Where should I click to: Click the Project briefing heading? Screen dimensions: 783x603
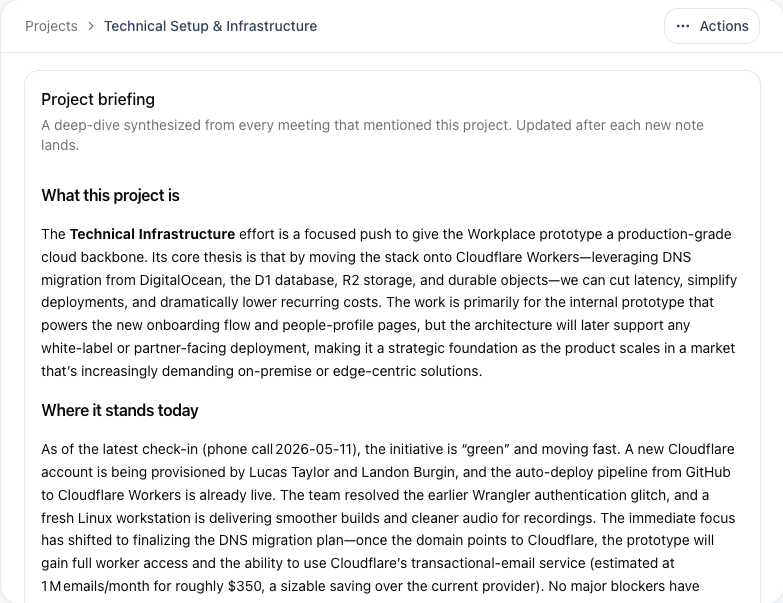pyautogui.click(x=98, y=99)
